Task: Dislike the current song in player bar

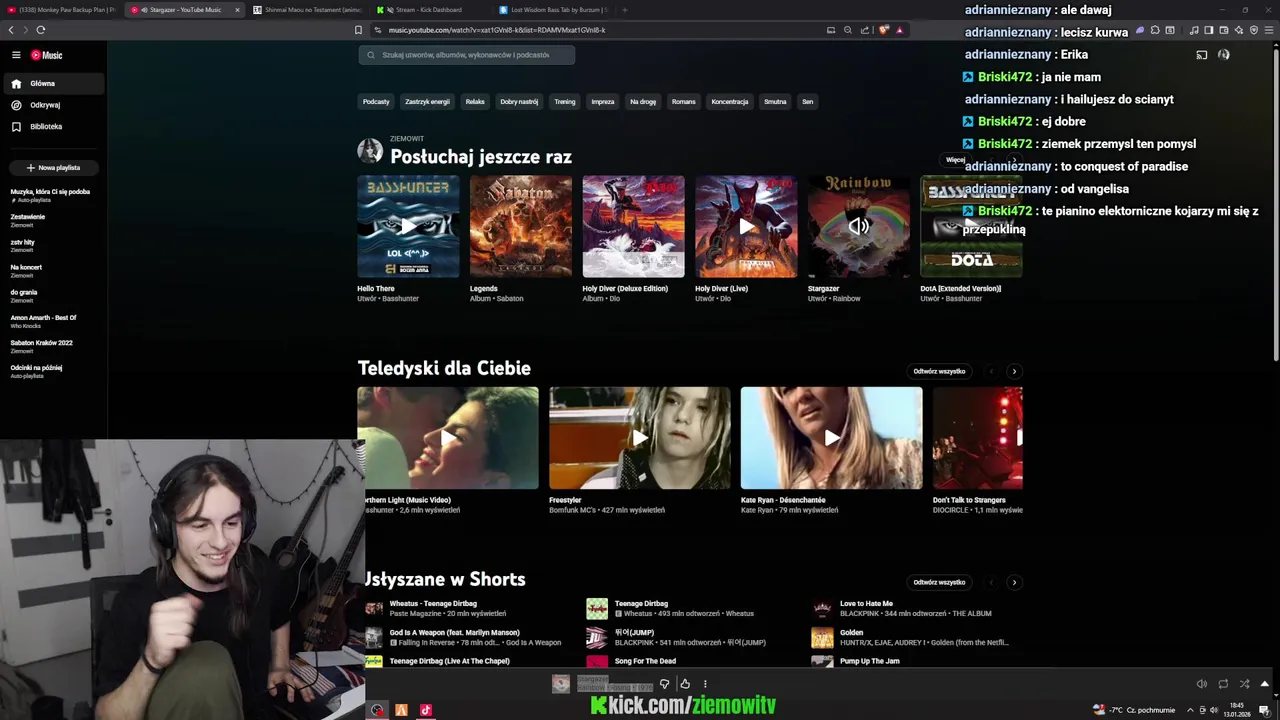Action: point(664,684)
